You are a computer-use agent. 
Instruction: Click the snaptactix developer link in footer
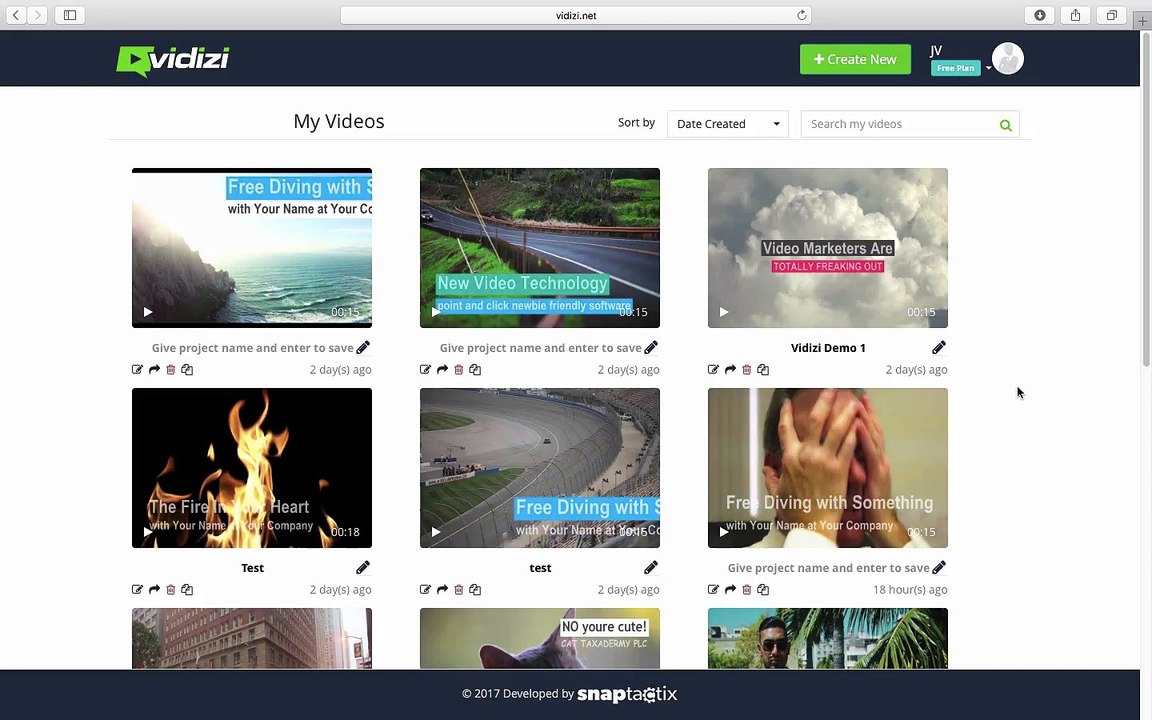point(627,694)
